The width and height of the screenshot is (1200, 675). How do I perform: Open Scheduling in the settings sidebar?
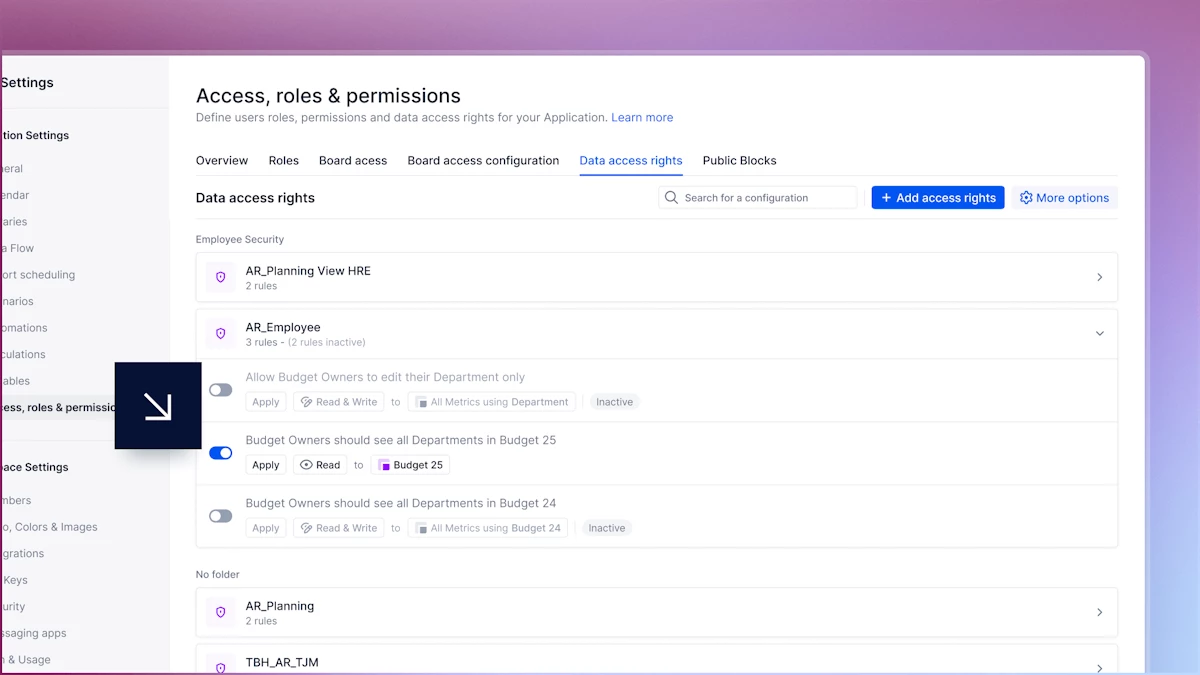(37, 275)
